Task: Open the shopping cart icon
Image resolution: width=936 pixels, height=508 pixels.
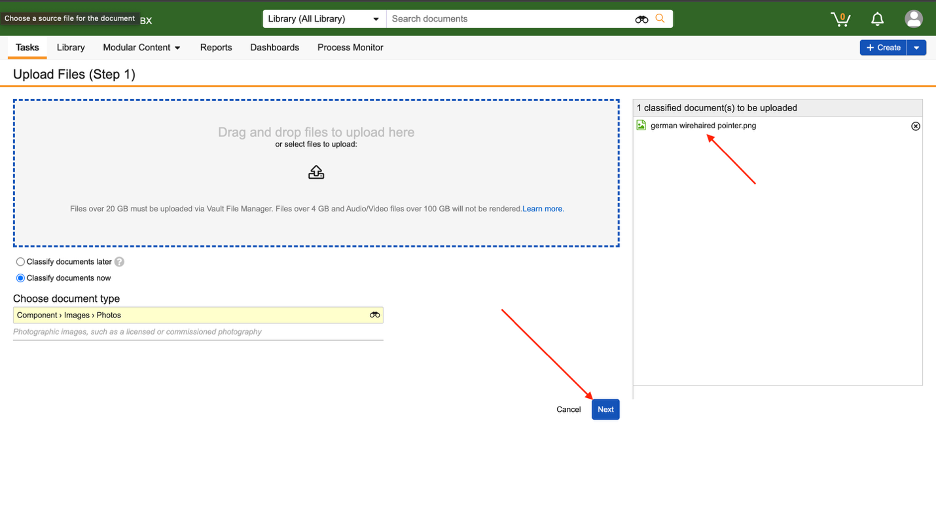Action: tap(840, 19)
